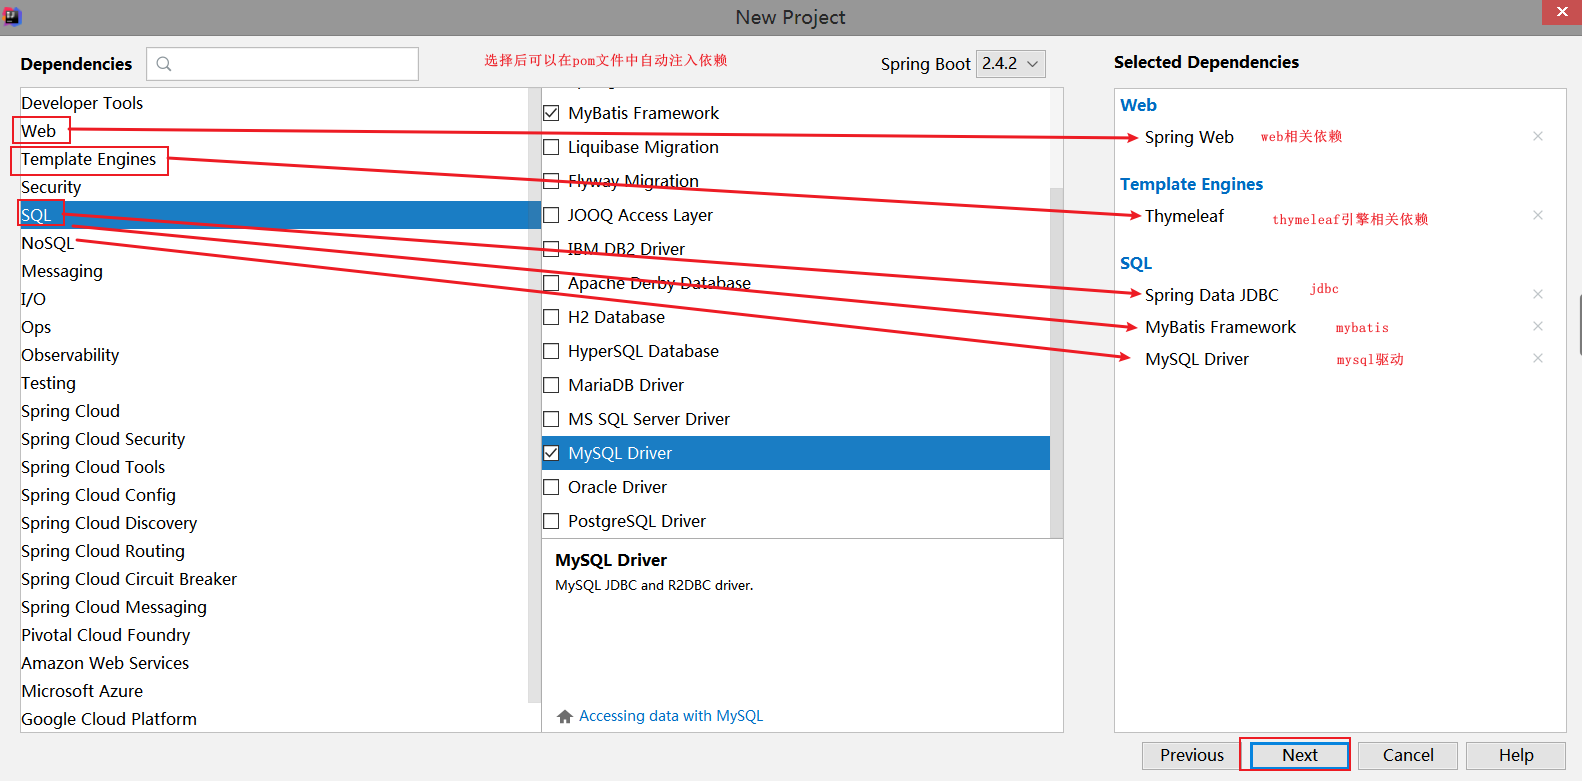Select Developer Tools category
This screenshot has width=1582, height=781.
coord(82,103)
